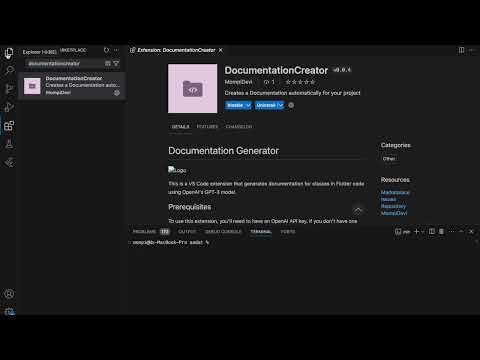Split the terminal pane
The height and width of the screenshot is (360, 480).
432,231
